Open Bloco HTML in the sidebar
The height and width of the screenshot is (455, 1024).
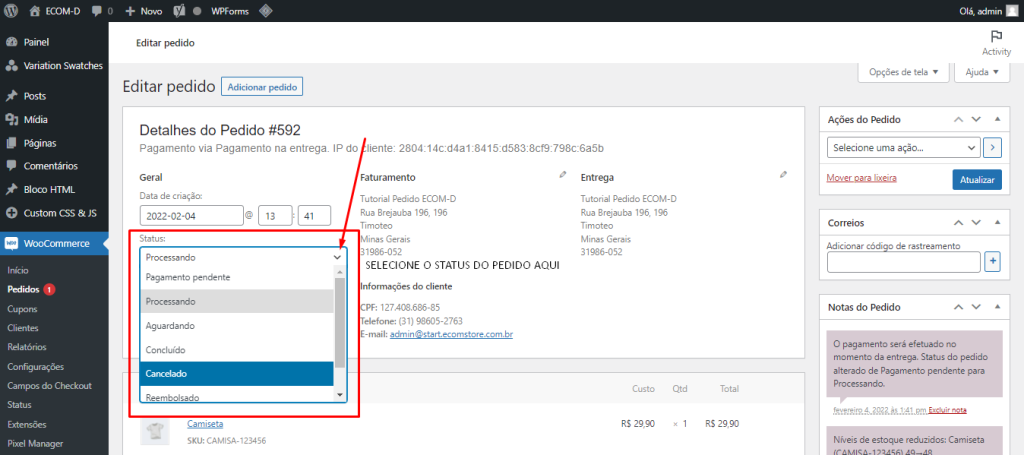(x=49, y=189)
